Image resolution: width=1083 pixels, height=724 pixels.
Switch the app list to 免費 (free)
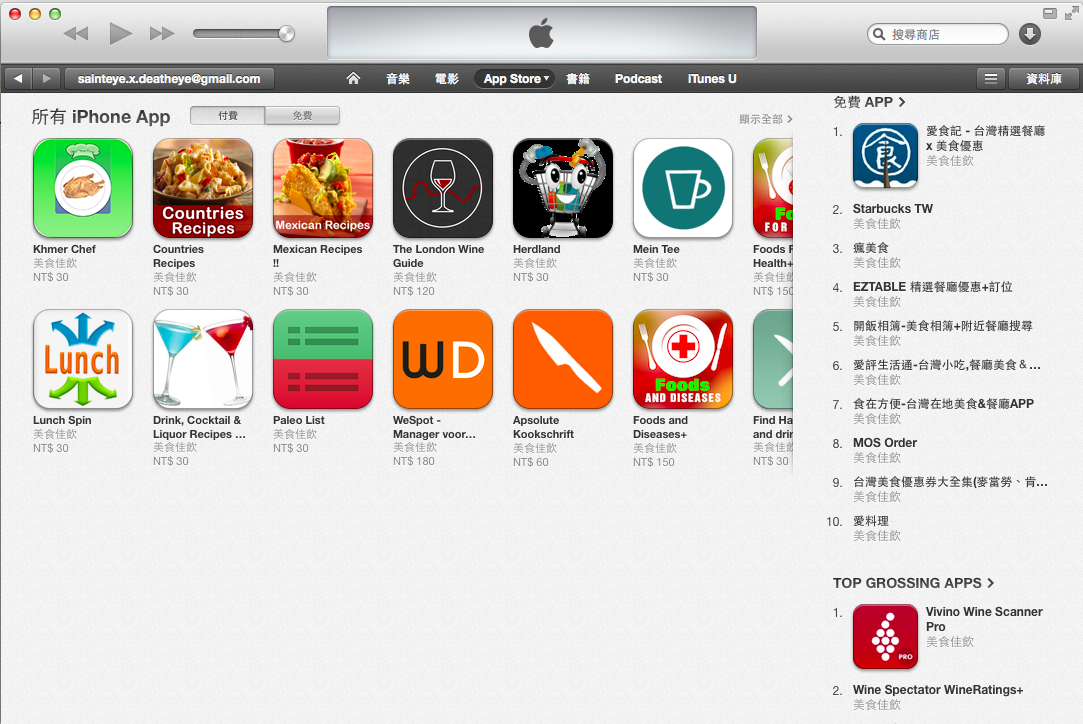click(x=303, y=115)
